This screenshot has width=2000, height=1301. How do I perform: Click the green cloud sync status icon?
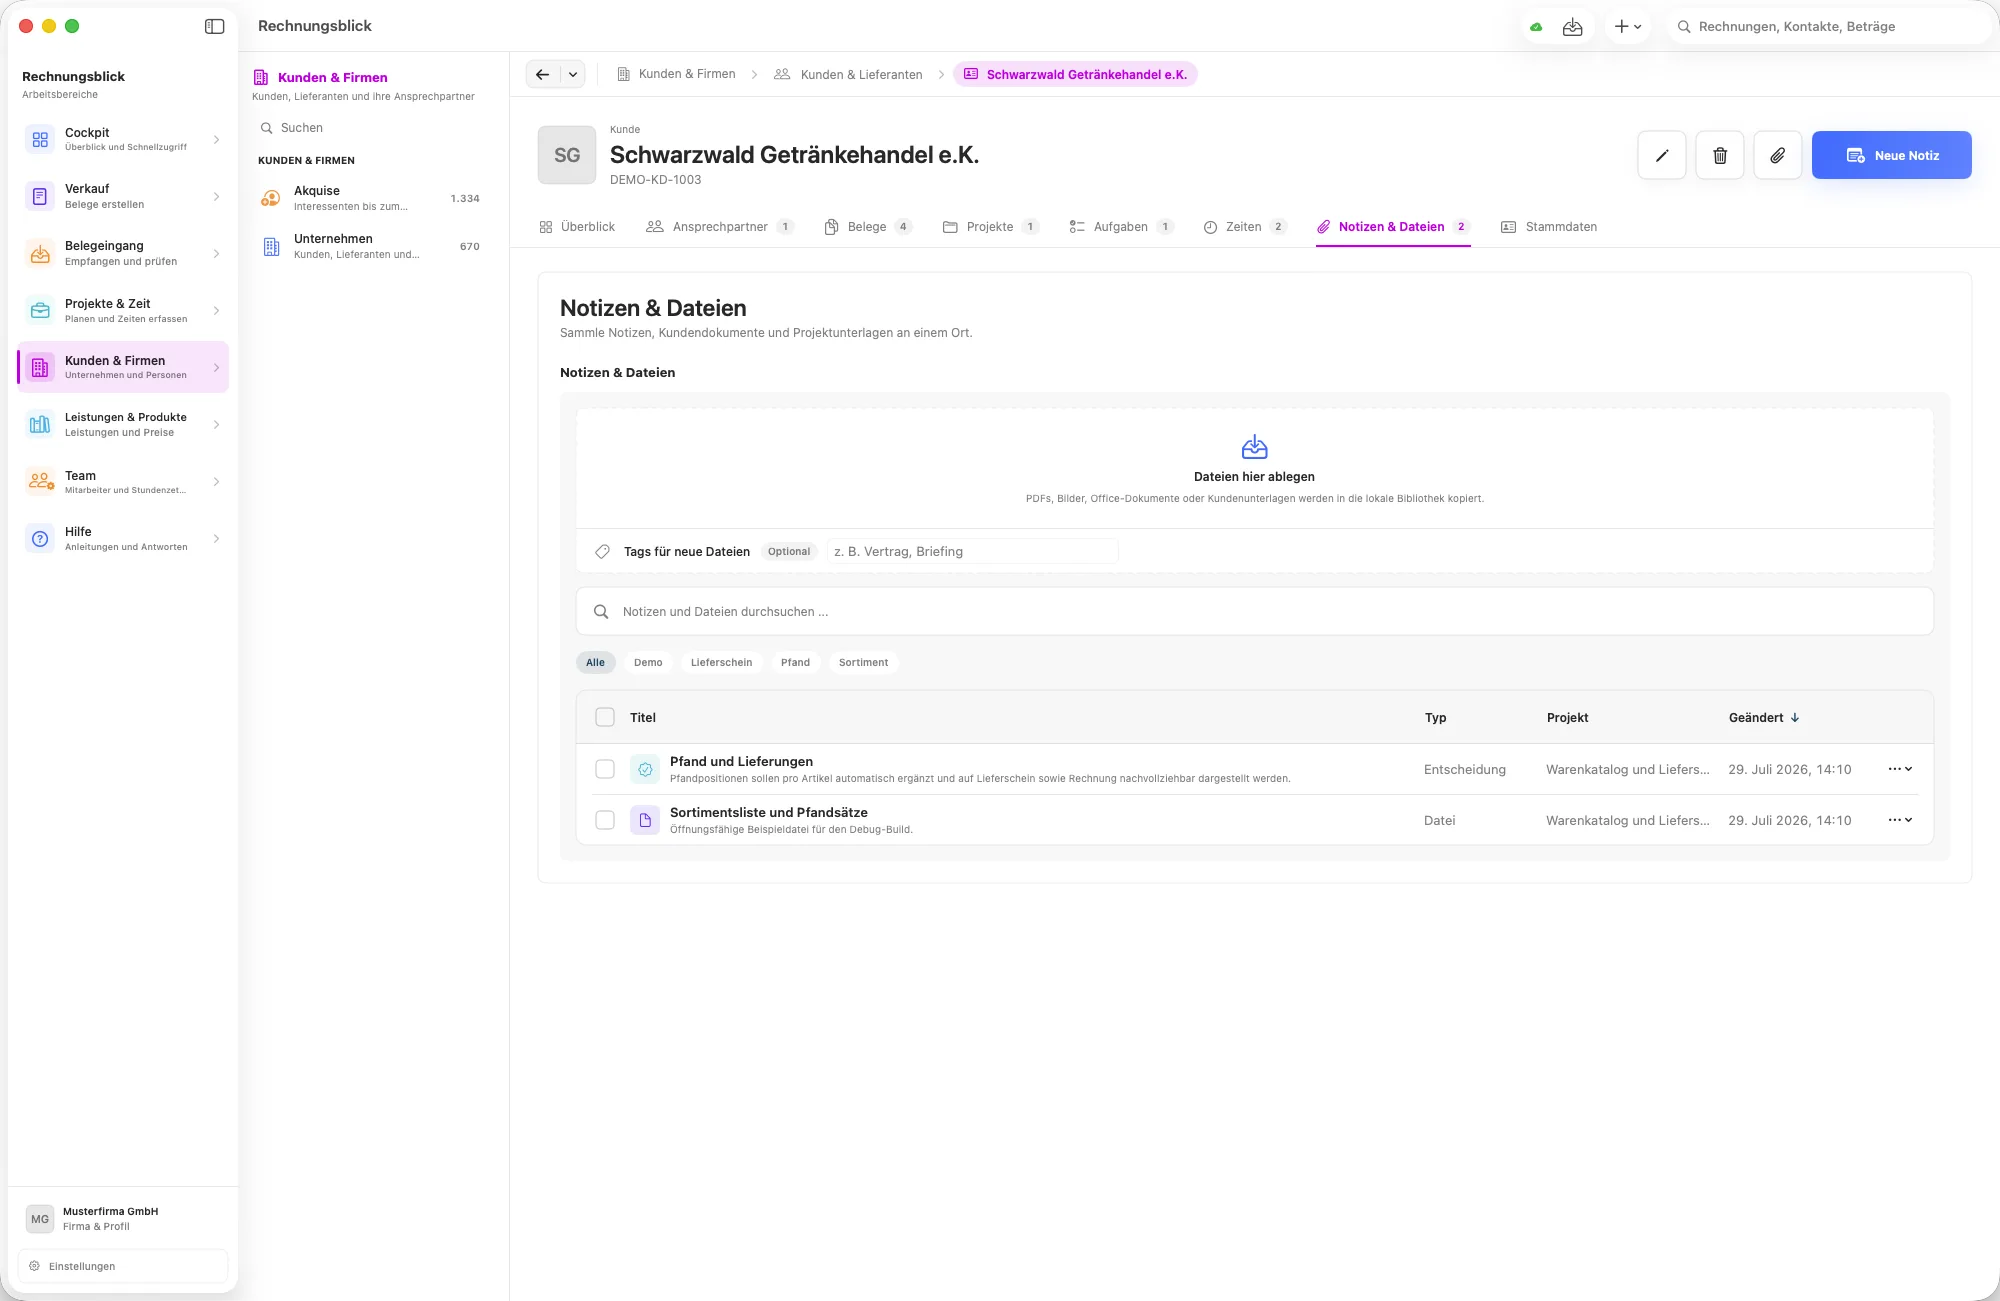[x=1536, y=27]
